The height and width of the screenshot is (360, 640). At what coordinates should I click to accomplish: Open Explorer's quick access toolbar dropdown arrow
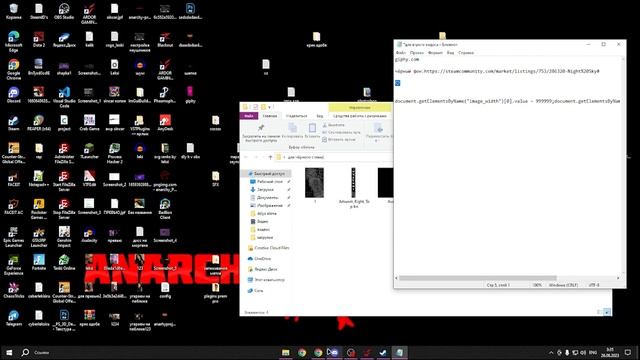point(270,107)
